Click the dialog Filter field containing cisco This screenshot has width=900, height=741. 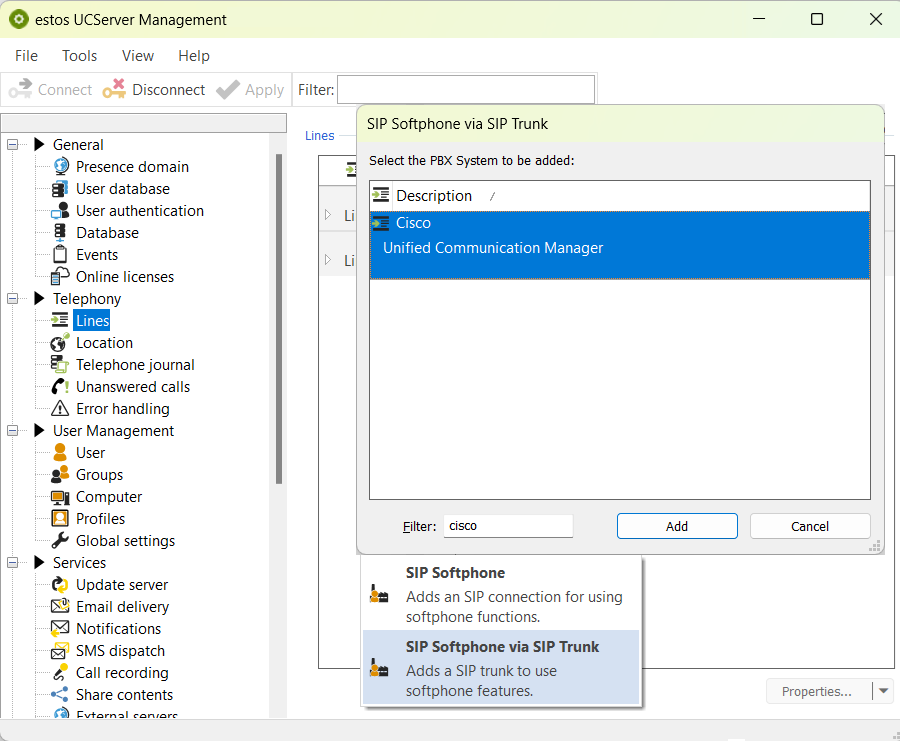pos(508,526)
